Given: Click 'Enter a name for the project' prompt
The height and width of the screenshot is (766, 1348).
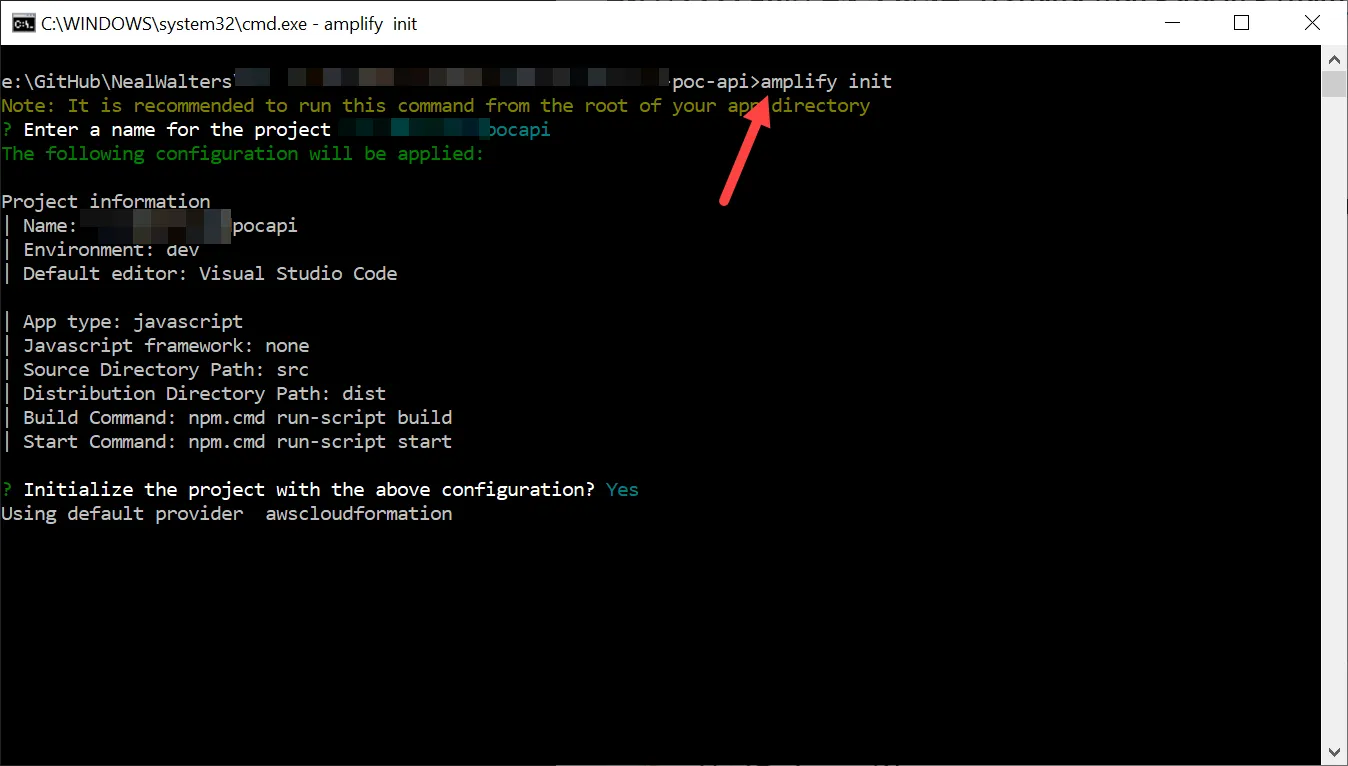Looking at the screenshot, I should coord(177,130).
